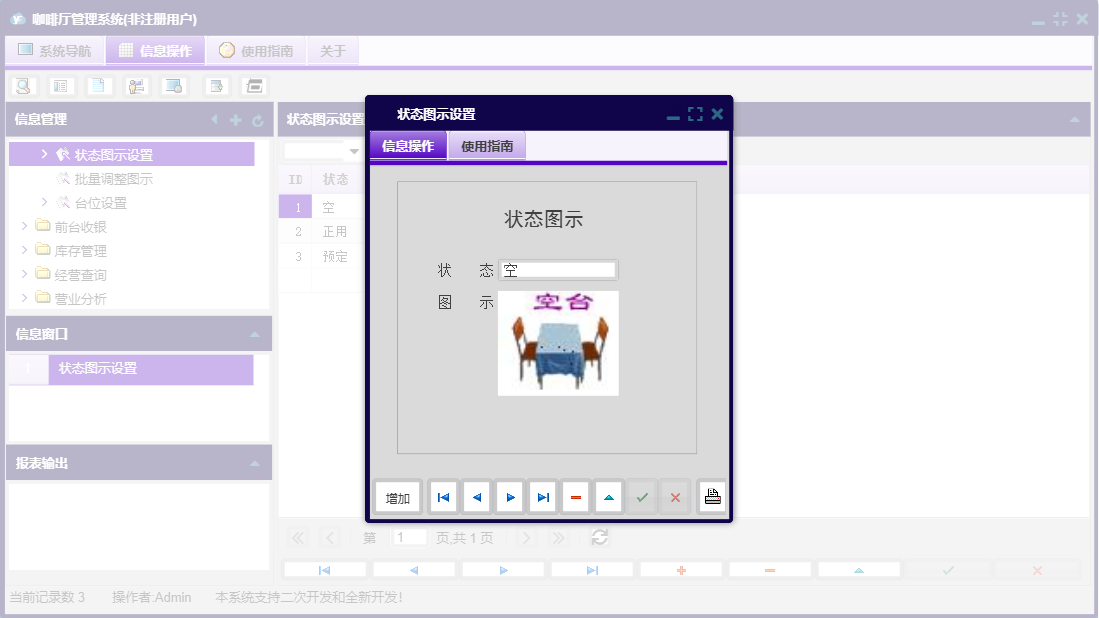Image resolution: width=1099 pixels, height=618 pixels.
Task: Click the refresh icon next to page navigation
Action: (599, 537)
